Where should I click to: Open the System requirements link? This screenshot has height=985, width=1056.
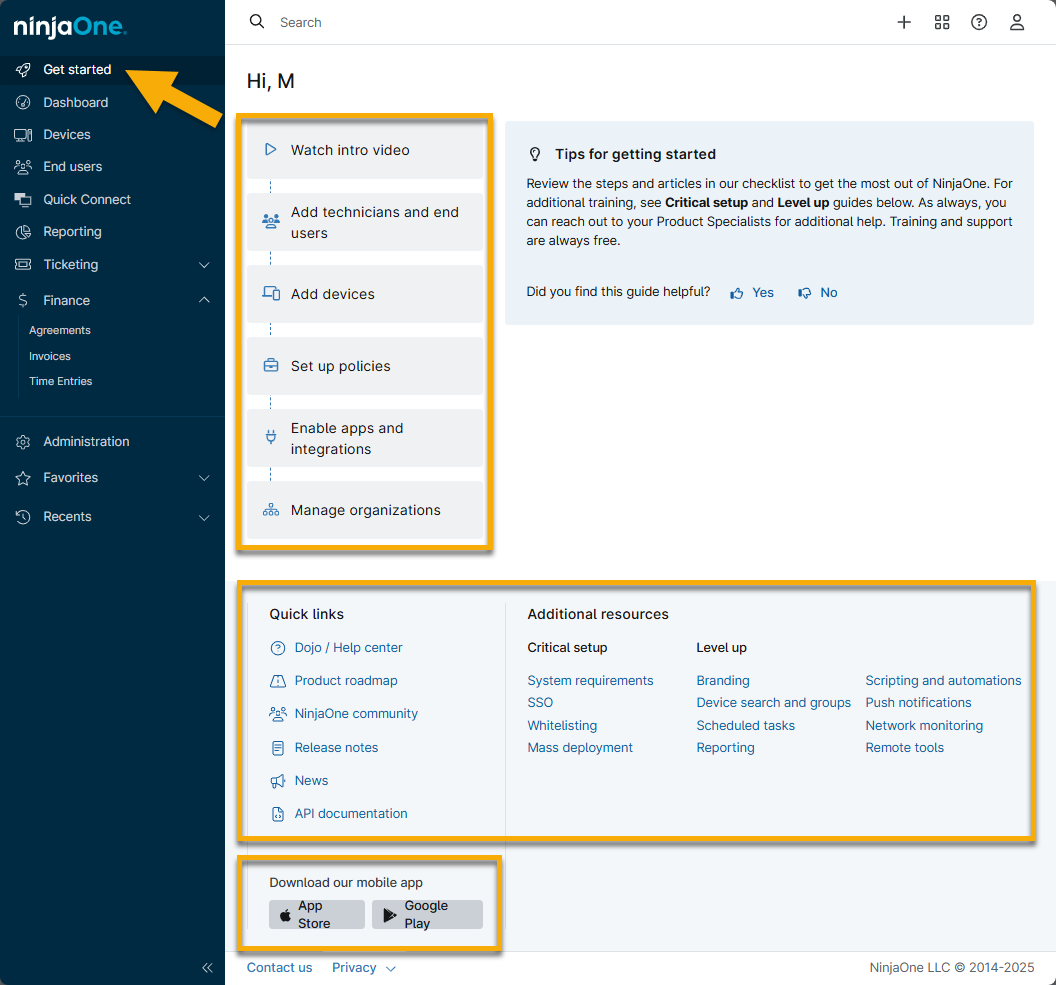590,680
